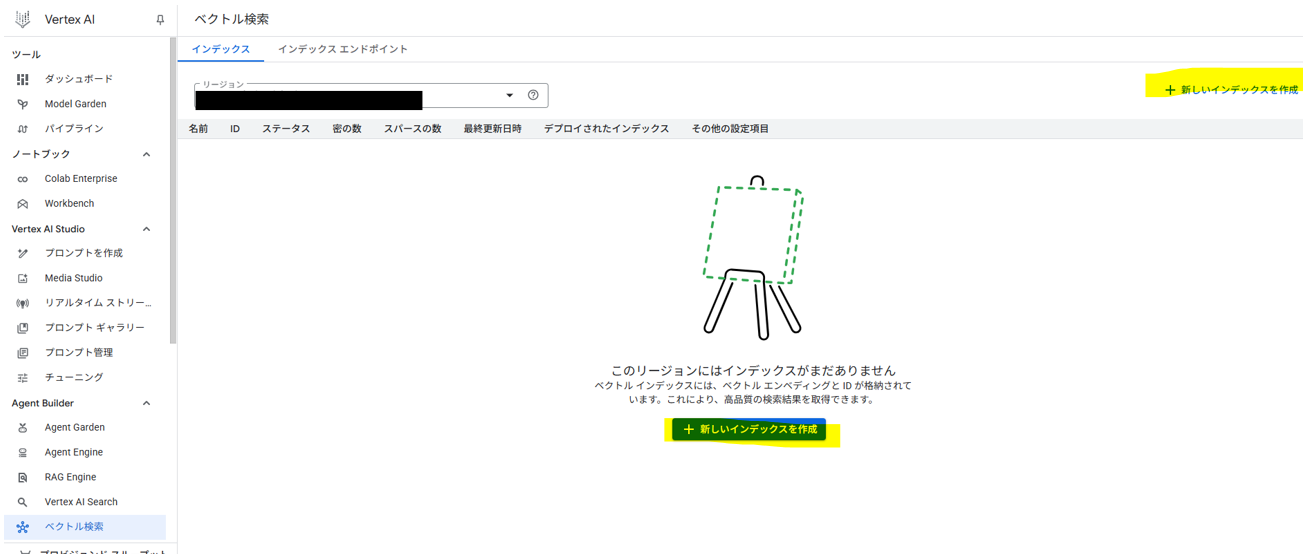Switch to the インデックス tab
The image size is (1303, 554).
click(x=221, y=49)
